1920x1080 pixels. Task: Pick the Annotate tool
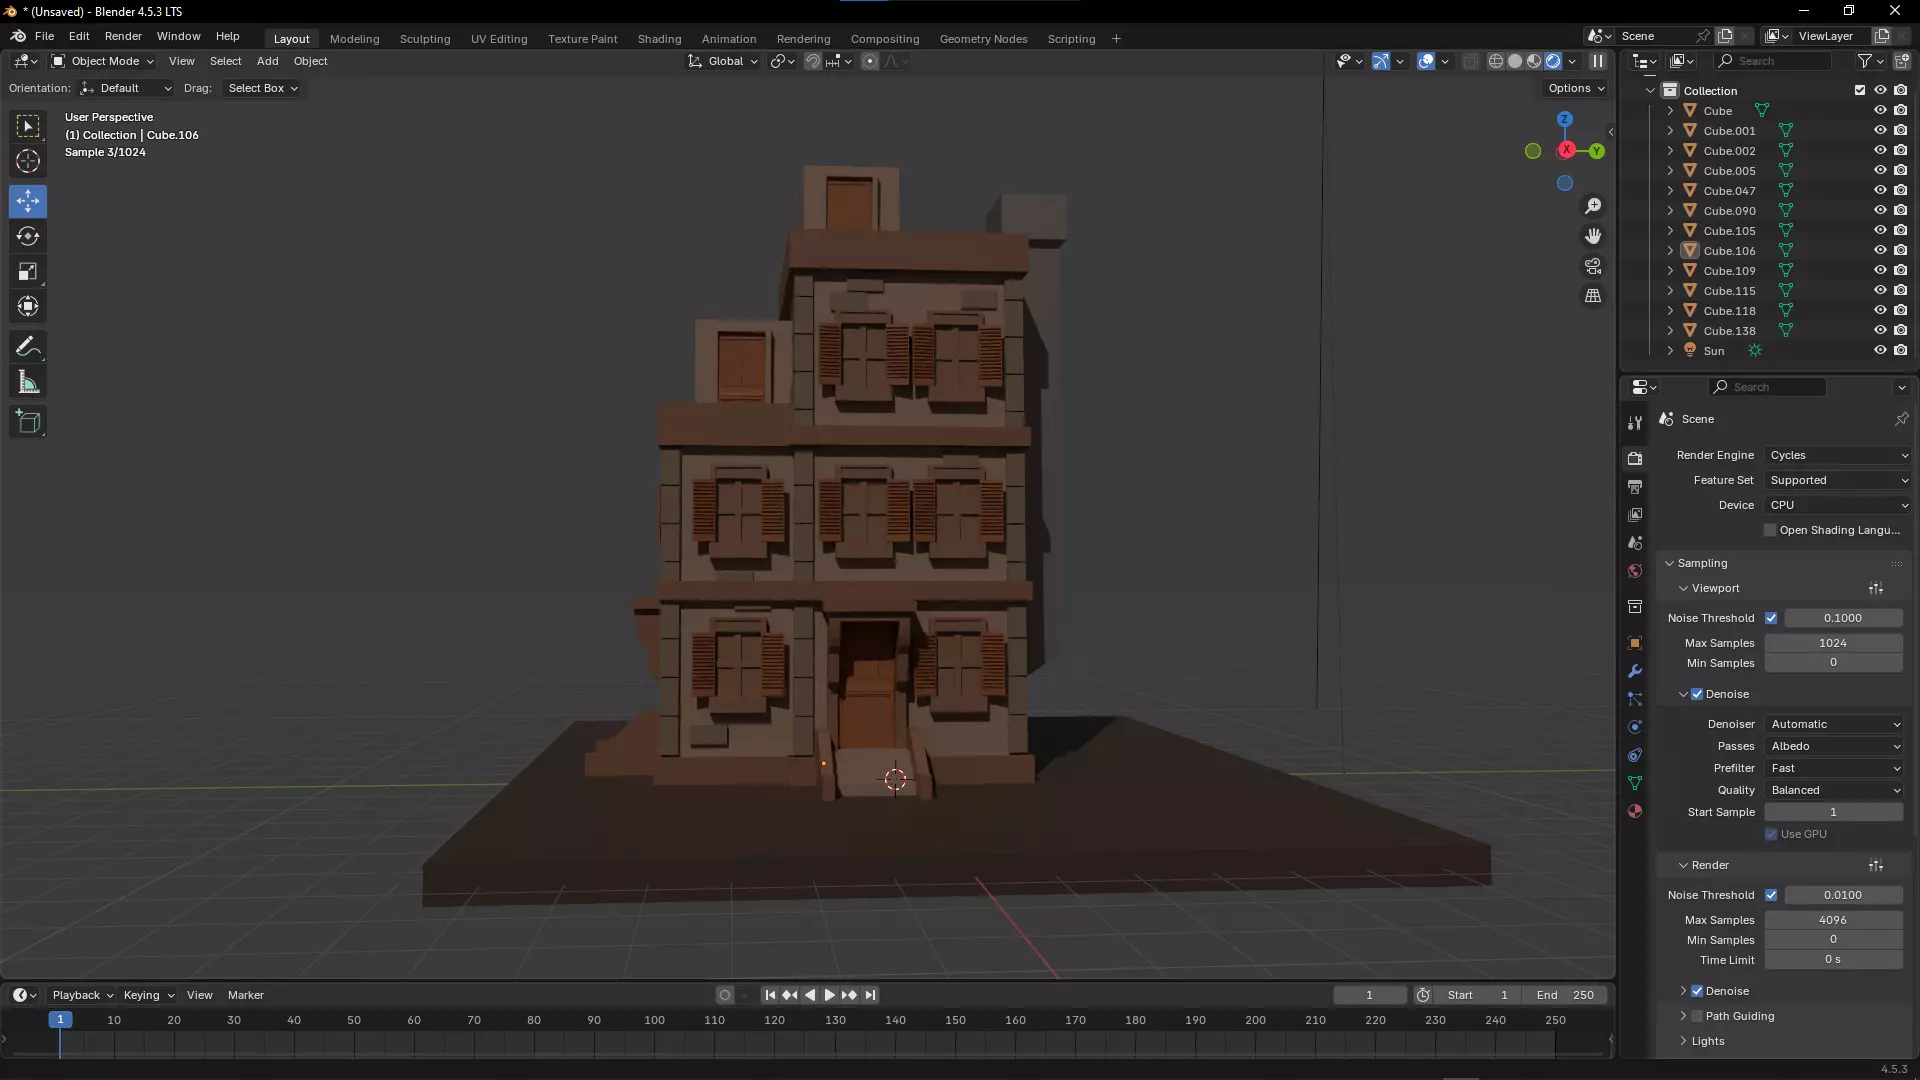pyautogui.click(x=28, y=347)
